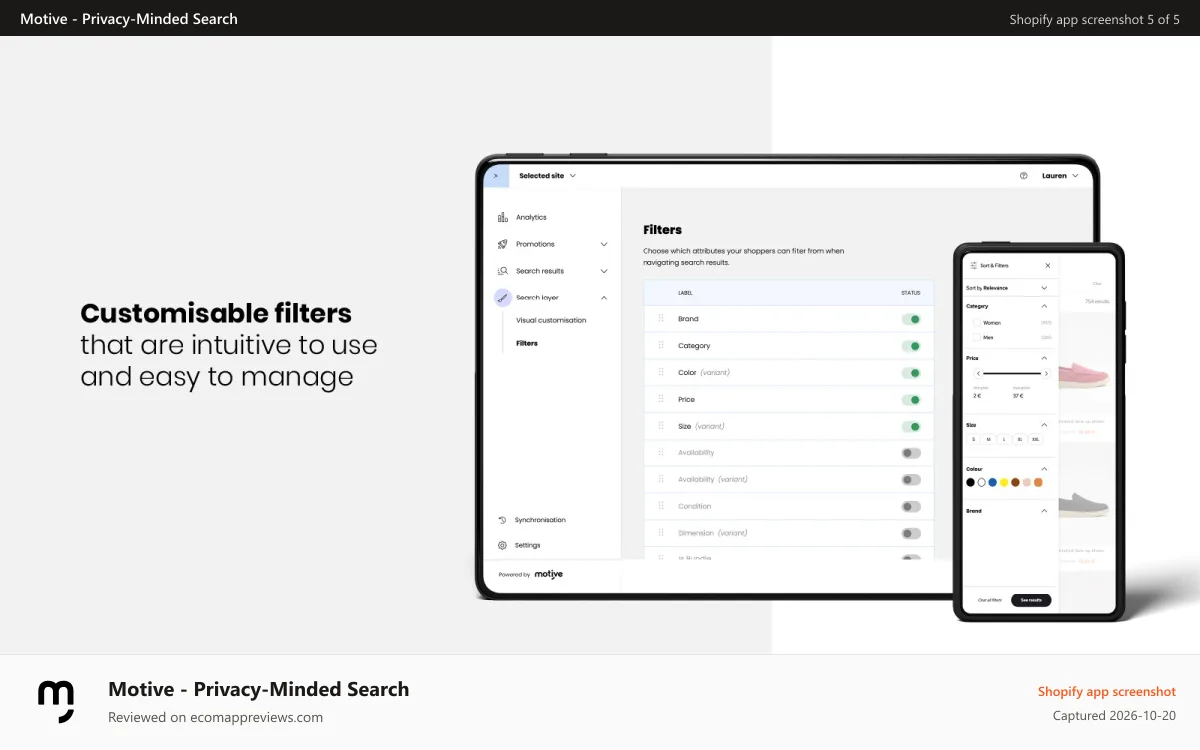Image resolution: width=1200 pixels, height=750 pixels.
Task: Click the See results button
Action: pyautogui.click(x=1031, y=600)
